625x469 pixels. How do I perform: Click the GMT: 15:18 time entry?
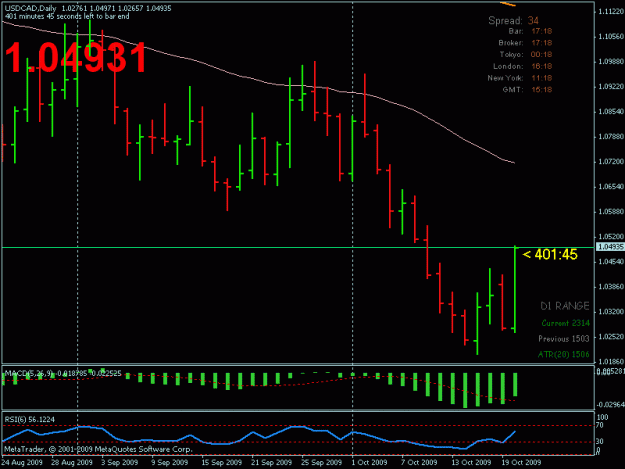[x=527, y=89]
